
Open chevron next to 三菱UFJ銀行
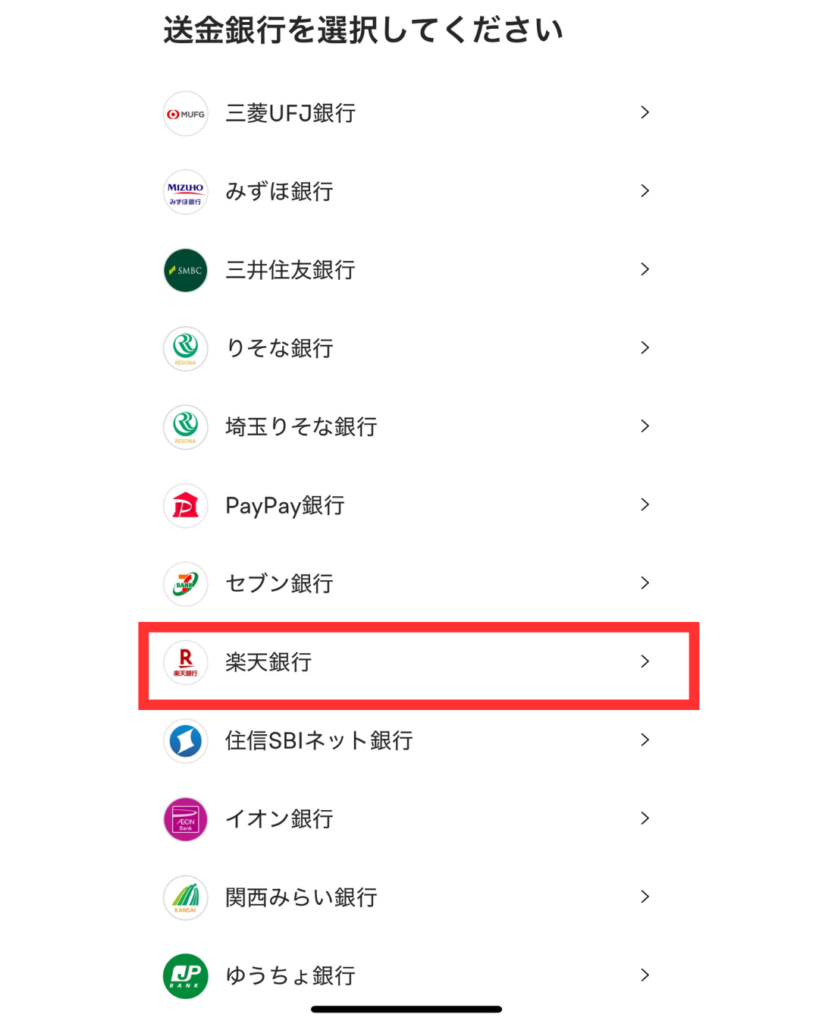click(x=645, y=113)
